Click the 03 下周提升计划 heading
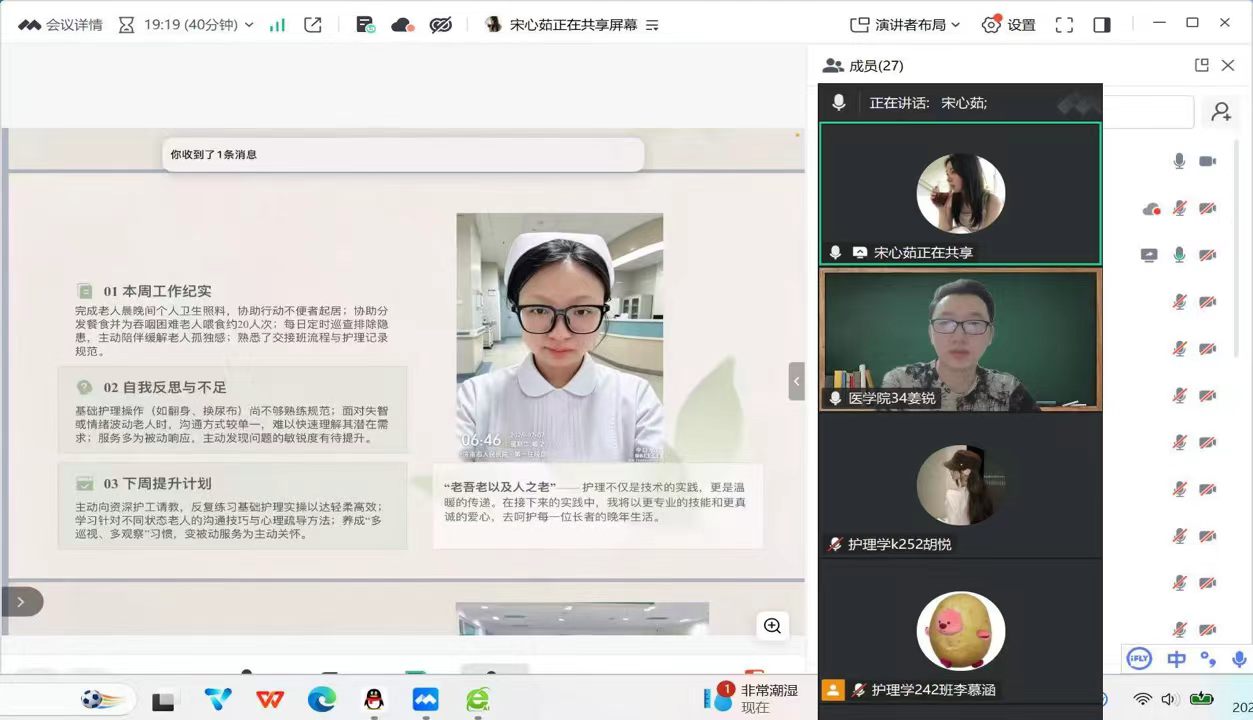The image size is (1253, 720). click(x=158, y=483)
